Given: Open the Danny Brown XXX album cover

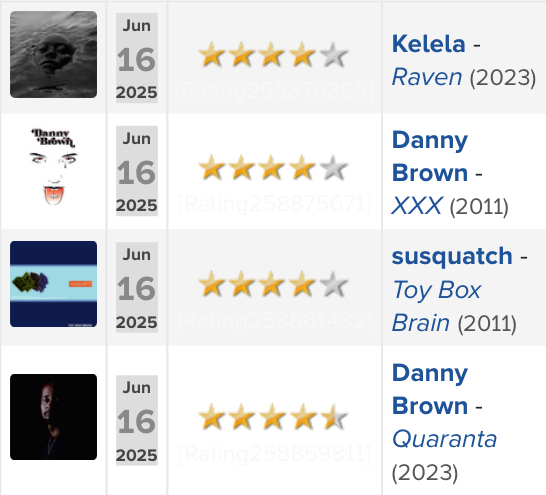Looking at the screenshot, I should coord(53,167).
